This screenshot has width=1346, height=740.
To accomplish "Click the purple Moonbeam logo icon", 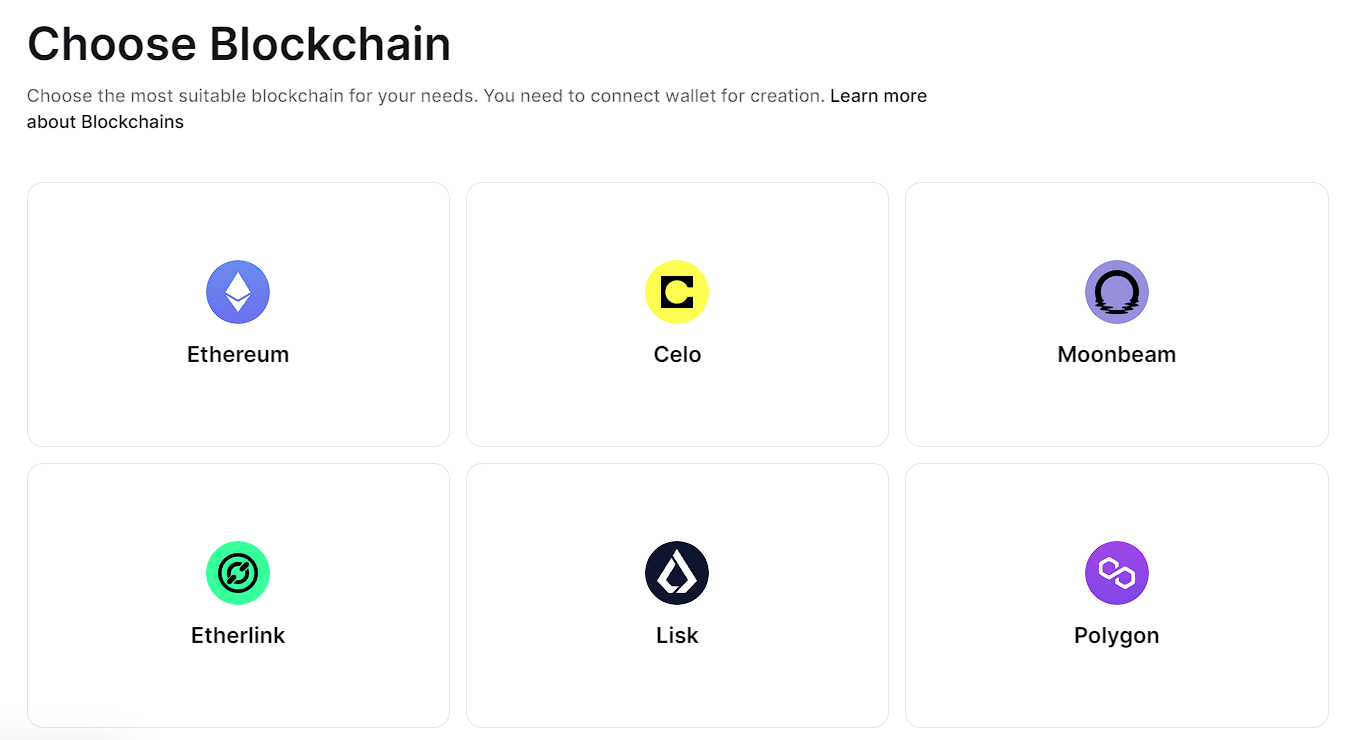I will 1116,292.
